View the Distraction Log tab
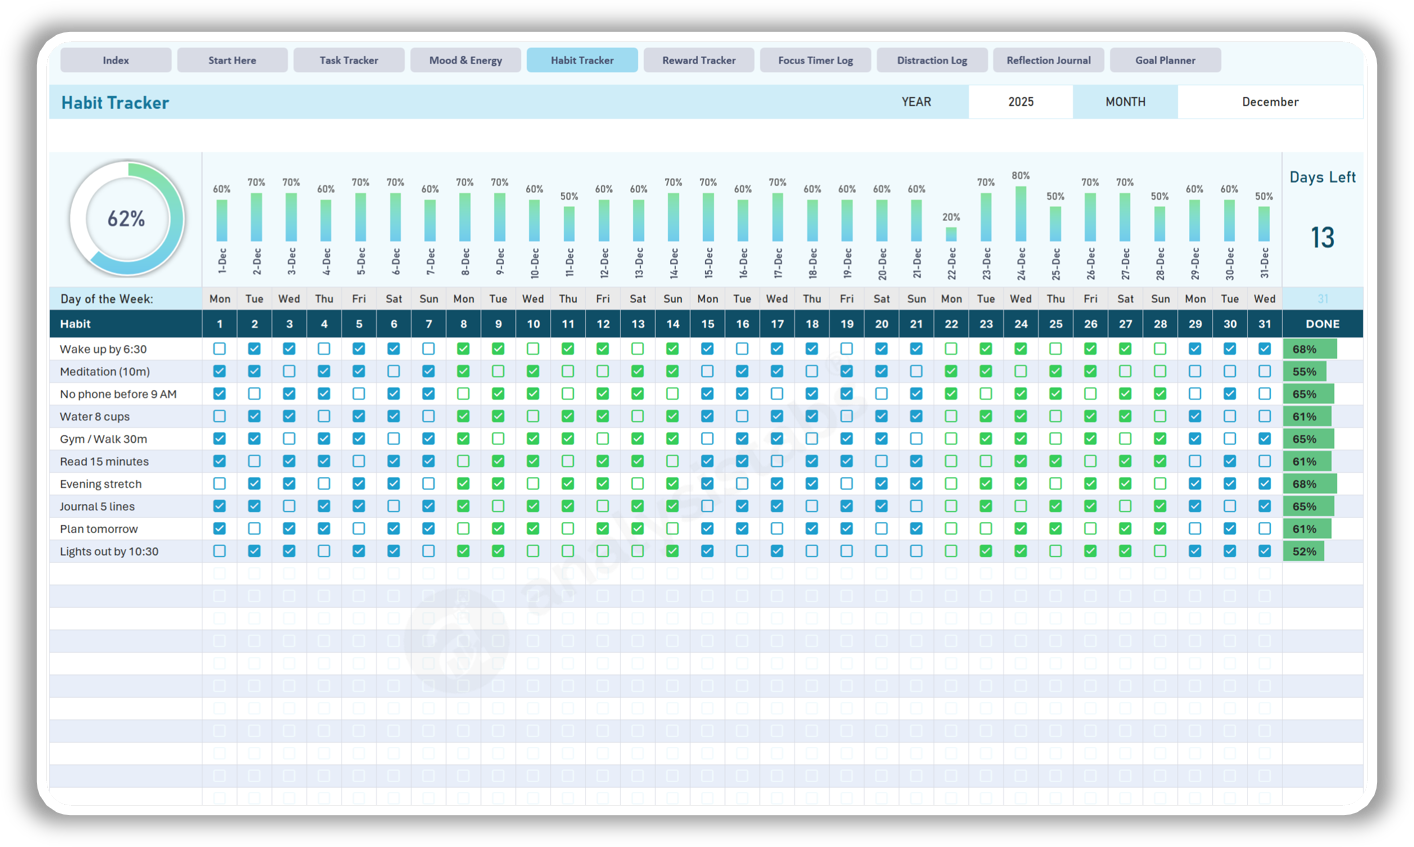Image resolution: width=1414 pixels, height=847 pixels. 931,60
